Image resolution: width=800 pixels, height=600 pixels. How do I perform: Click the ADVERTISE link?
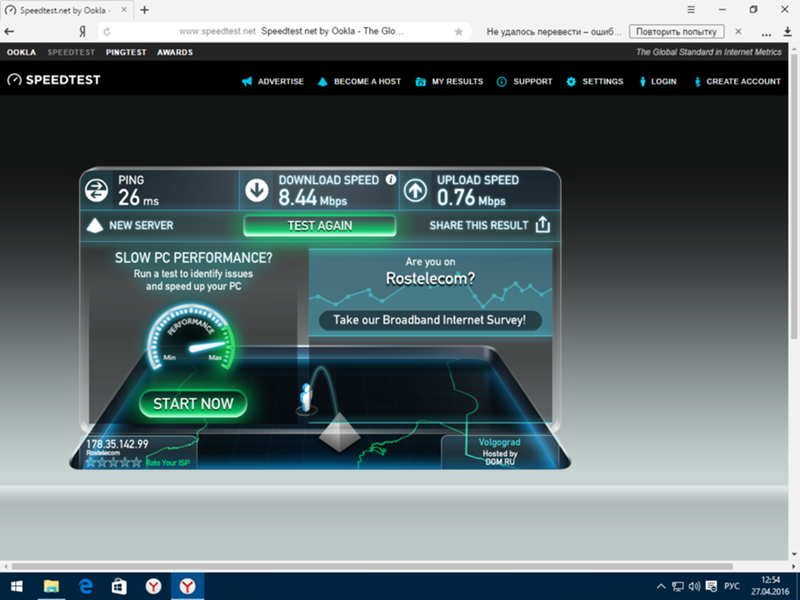281,82
